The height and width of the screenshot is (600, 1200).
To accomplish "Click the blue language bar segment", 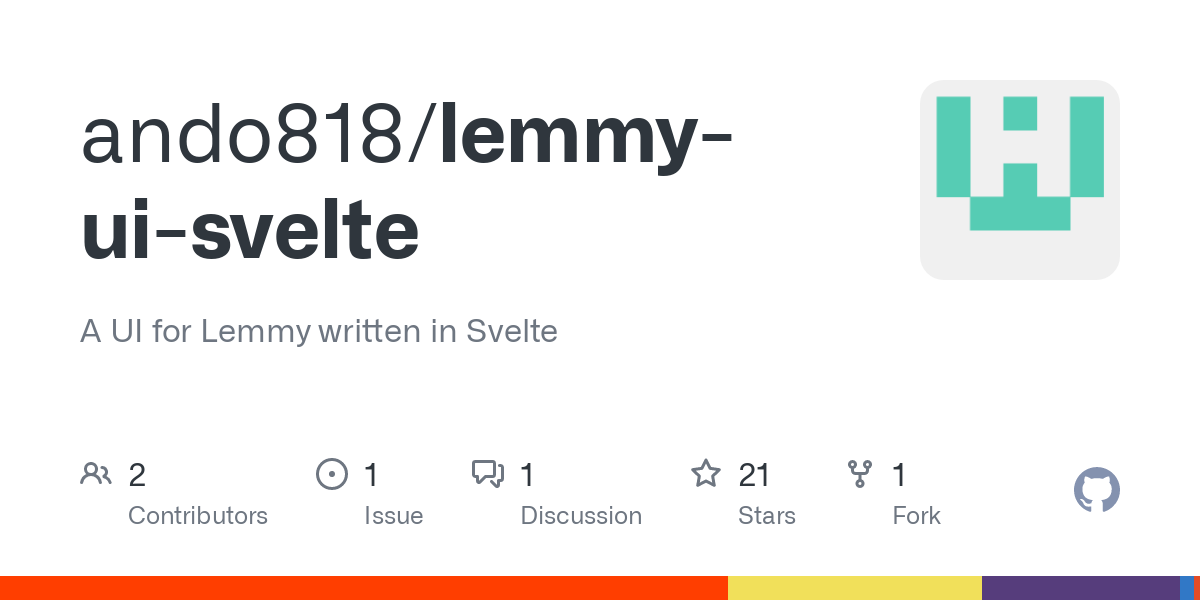I will point(1187,588).
